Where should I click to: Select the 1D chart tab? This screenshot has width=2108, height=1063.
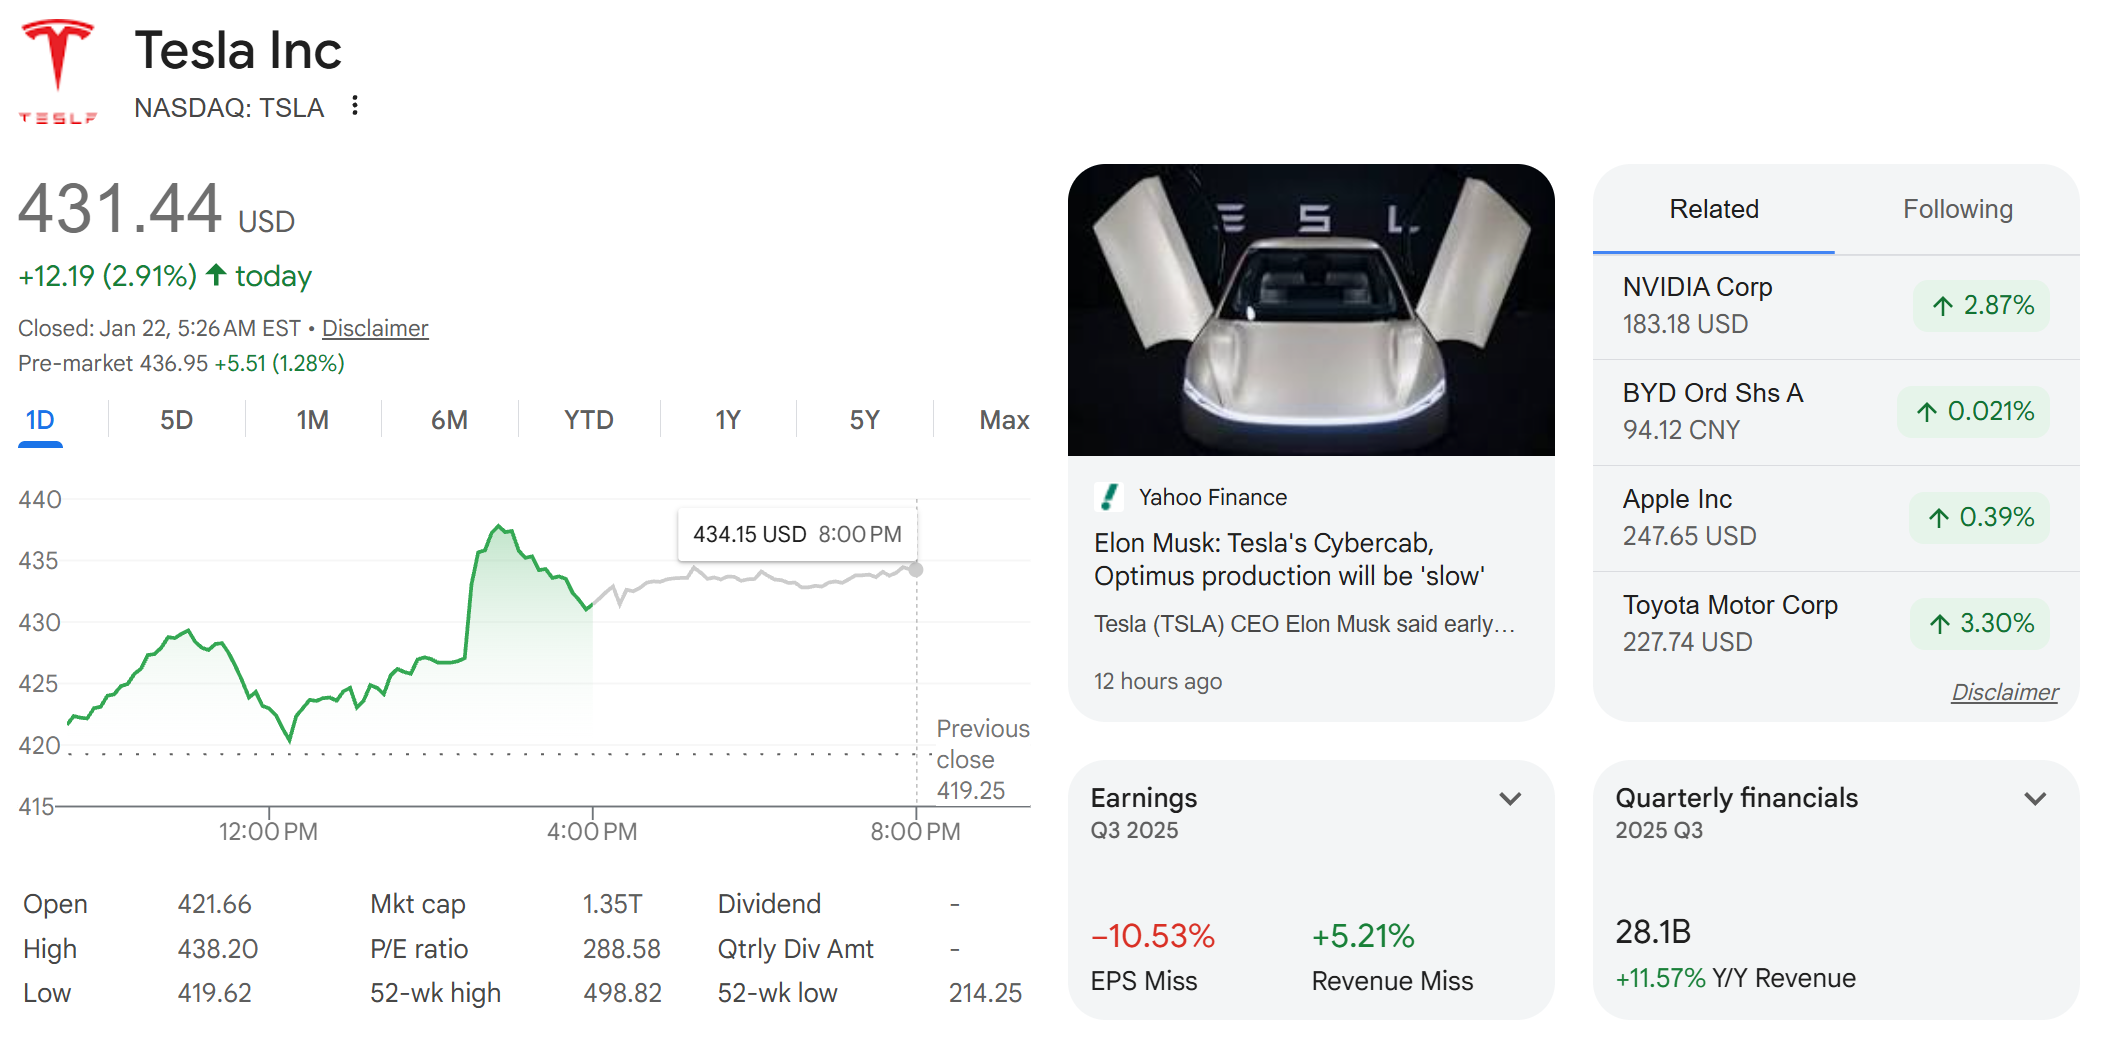coord(40,420)
